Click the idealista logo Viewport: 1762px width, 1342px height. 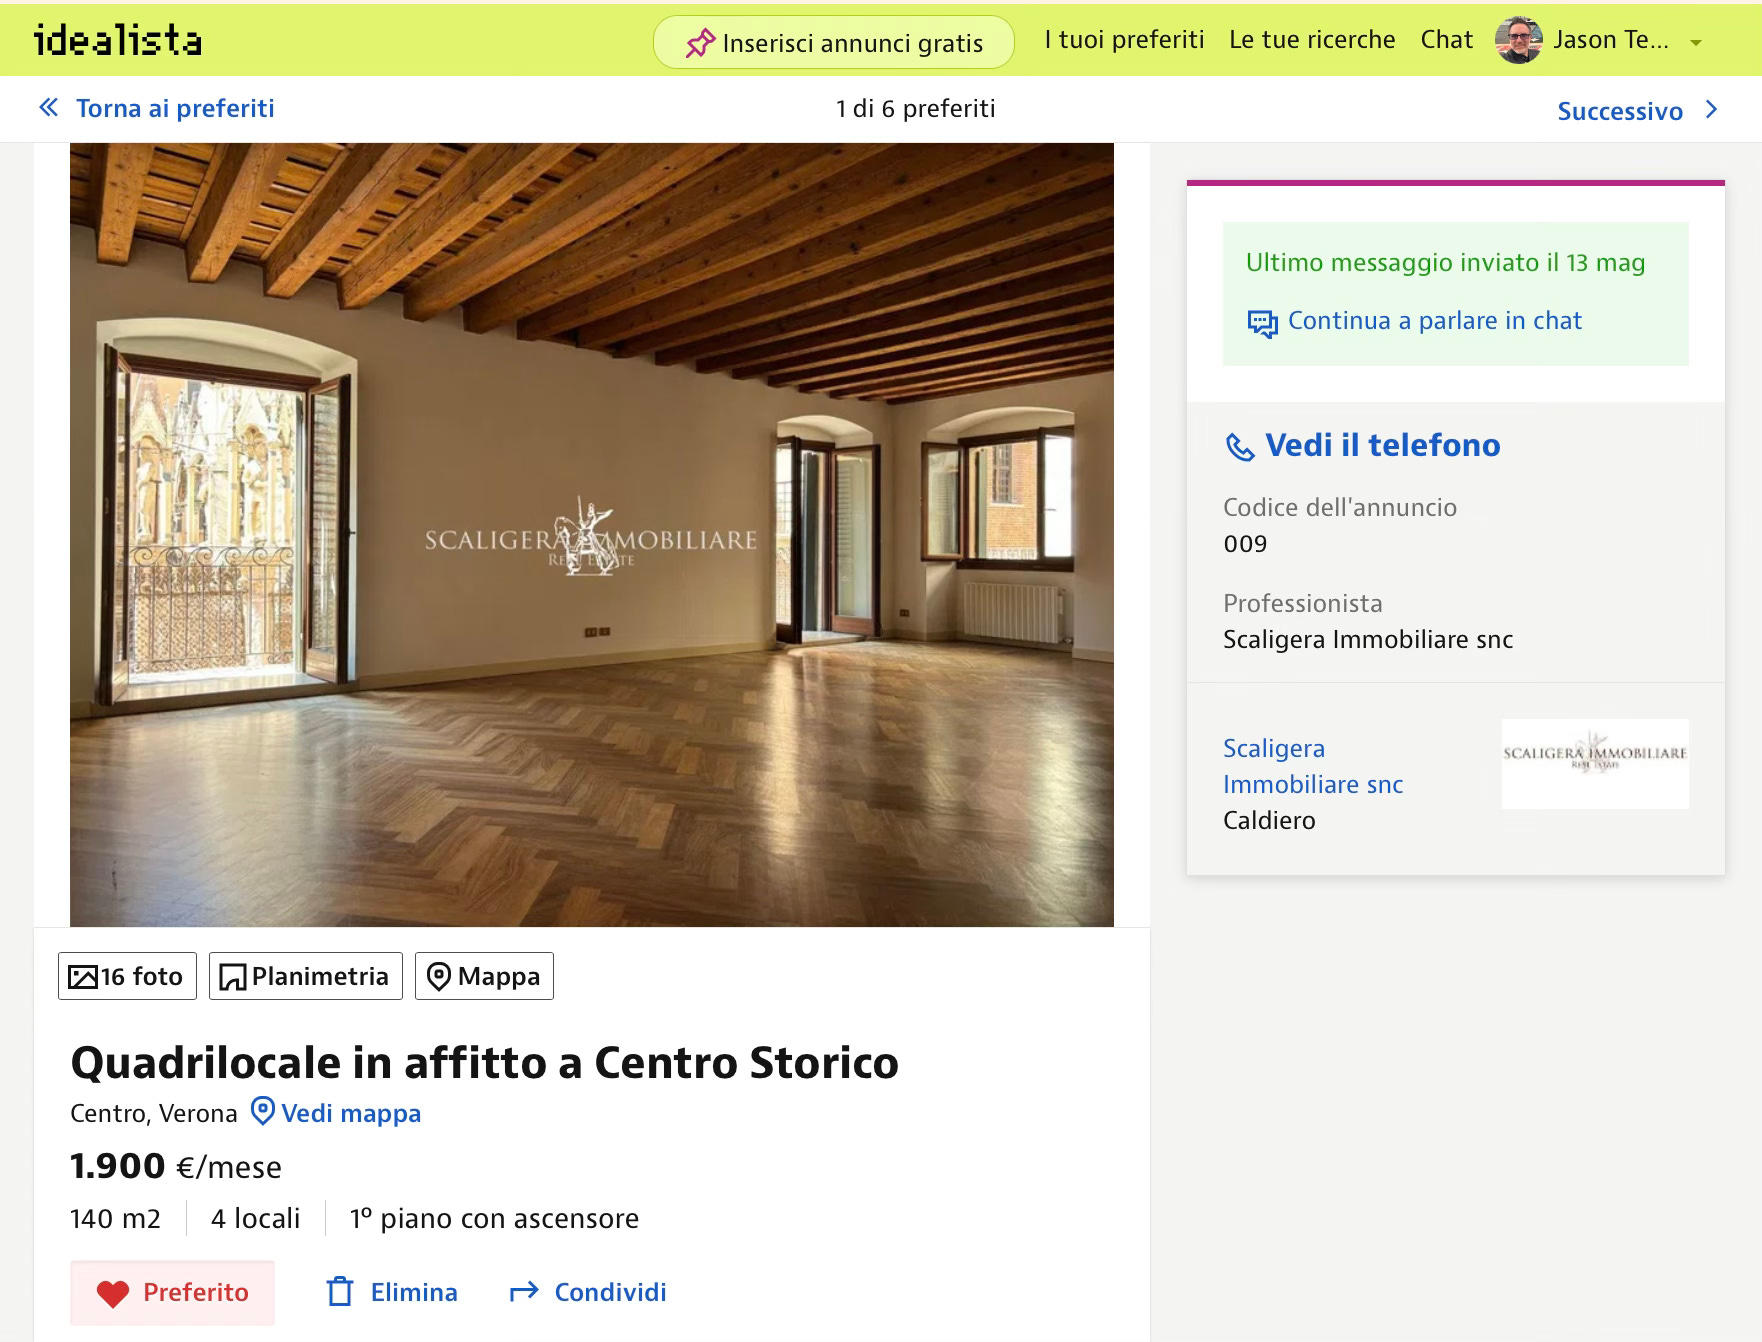118,40
